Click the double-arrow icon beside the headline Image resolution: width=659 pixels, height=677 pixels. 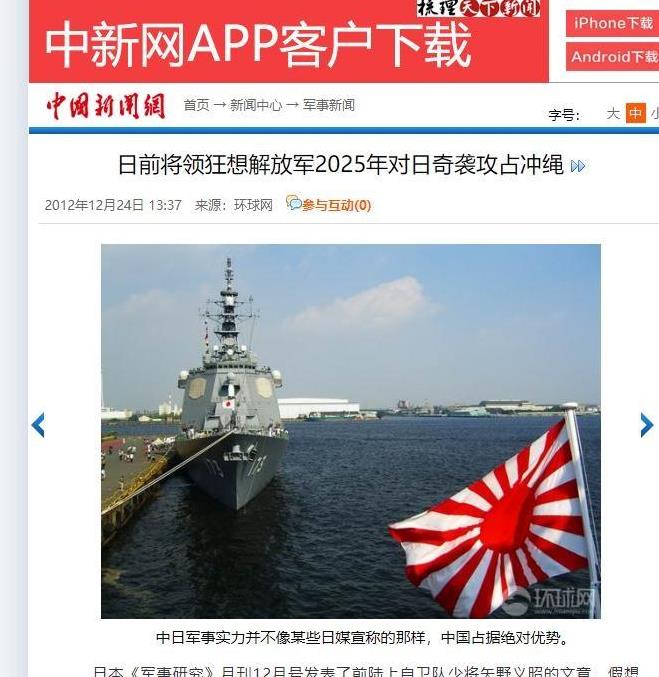[577, 166]
